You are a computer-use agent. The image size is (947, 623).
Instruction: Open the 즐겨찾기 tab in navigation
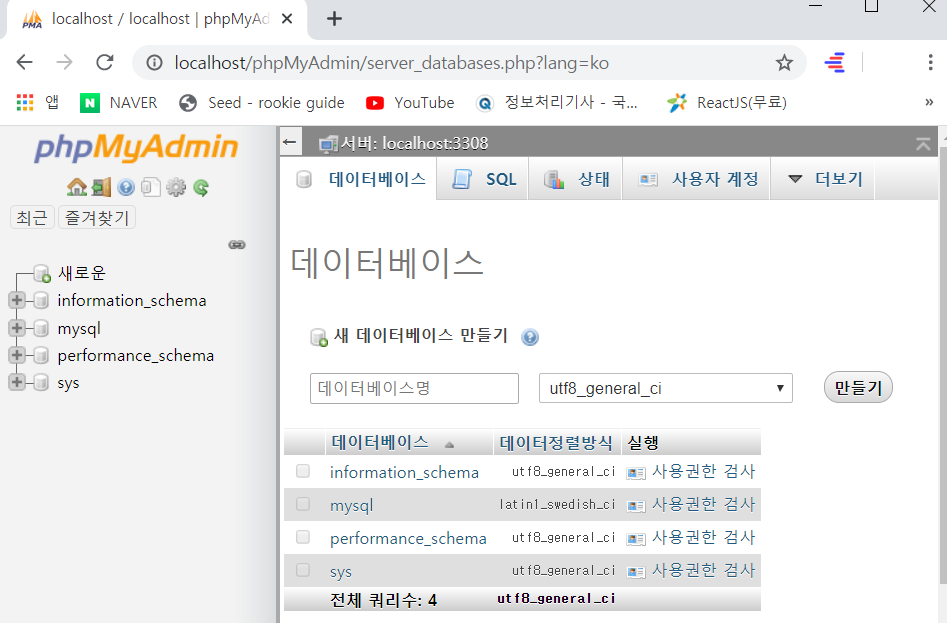(x=97, y=217)
